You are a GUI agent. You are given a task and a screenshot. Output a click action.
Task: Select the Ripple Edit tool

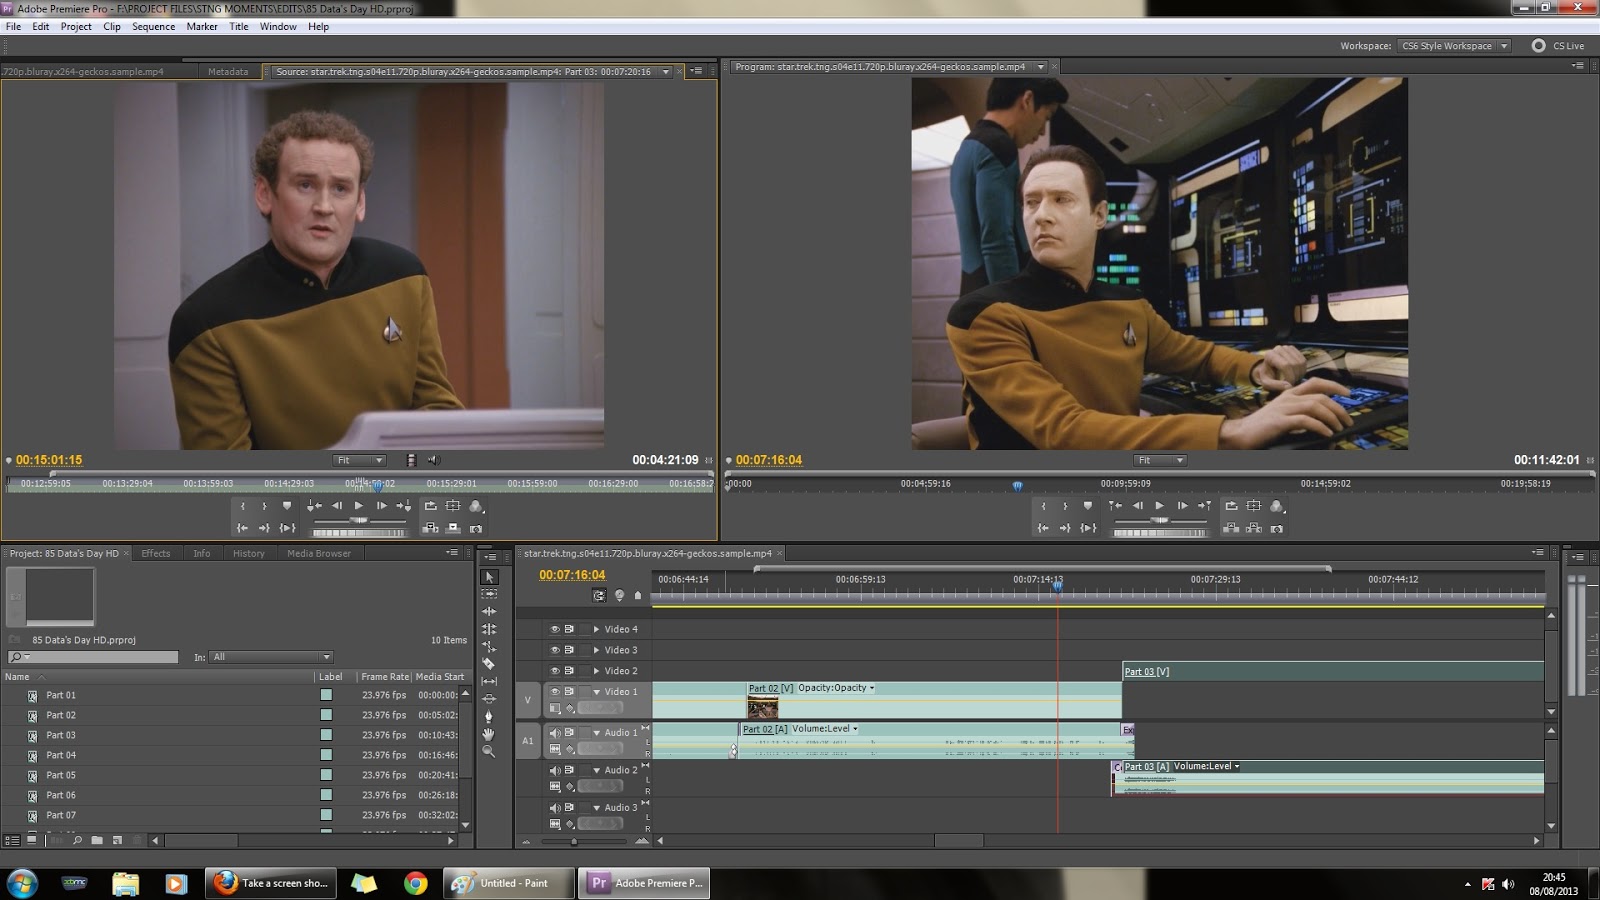[x=489, y=611]
